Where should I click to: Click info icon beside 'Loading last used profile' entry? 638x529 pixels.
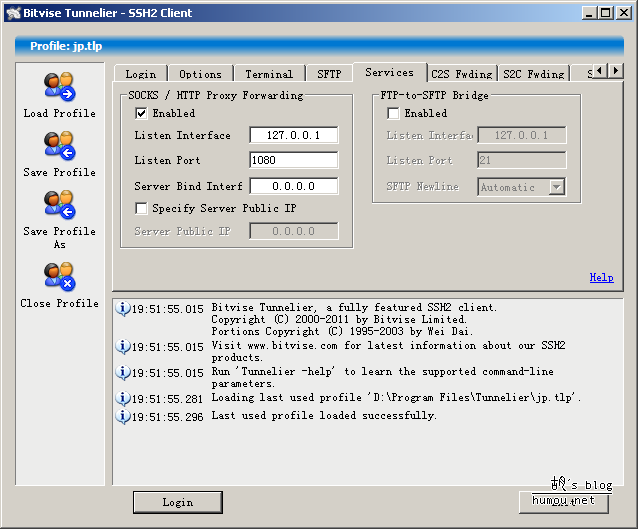122,398
